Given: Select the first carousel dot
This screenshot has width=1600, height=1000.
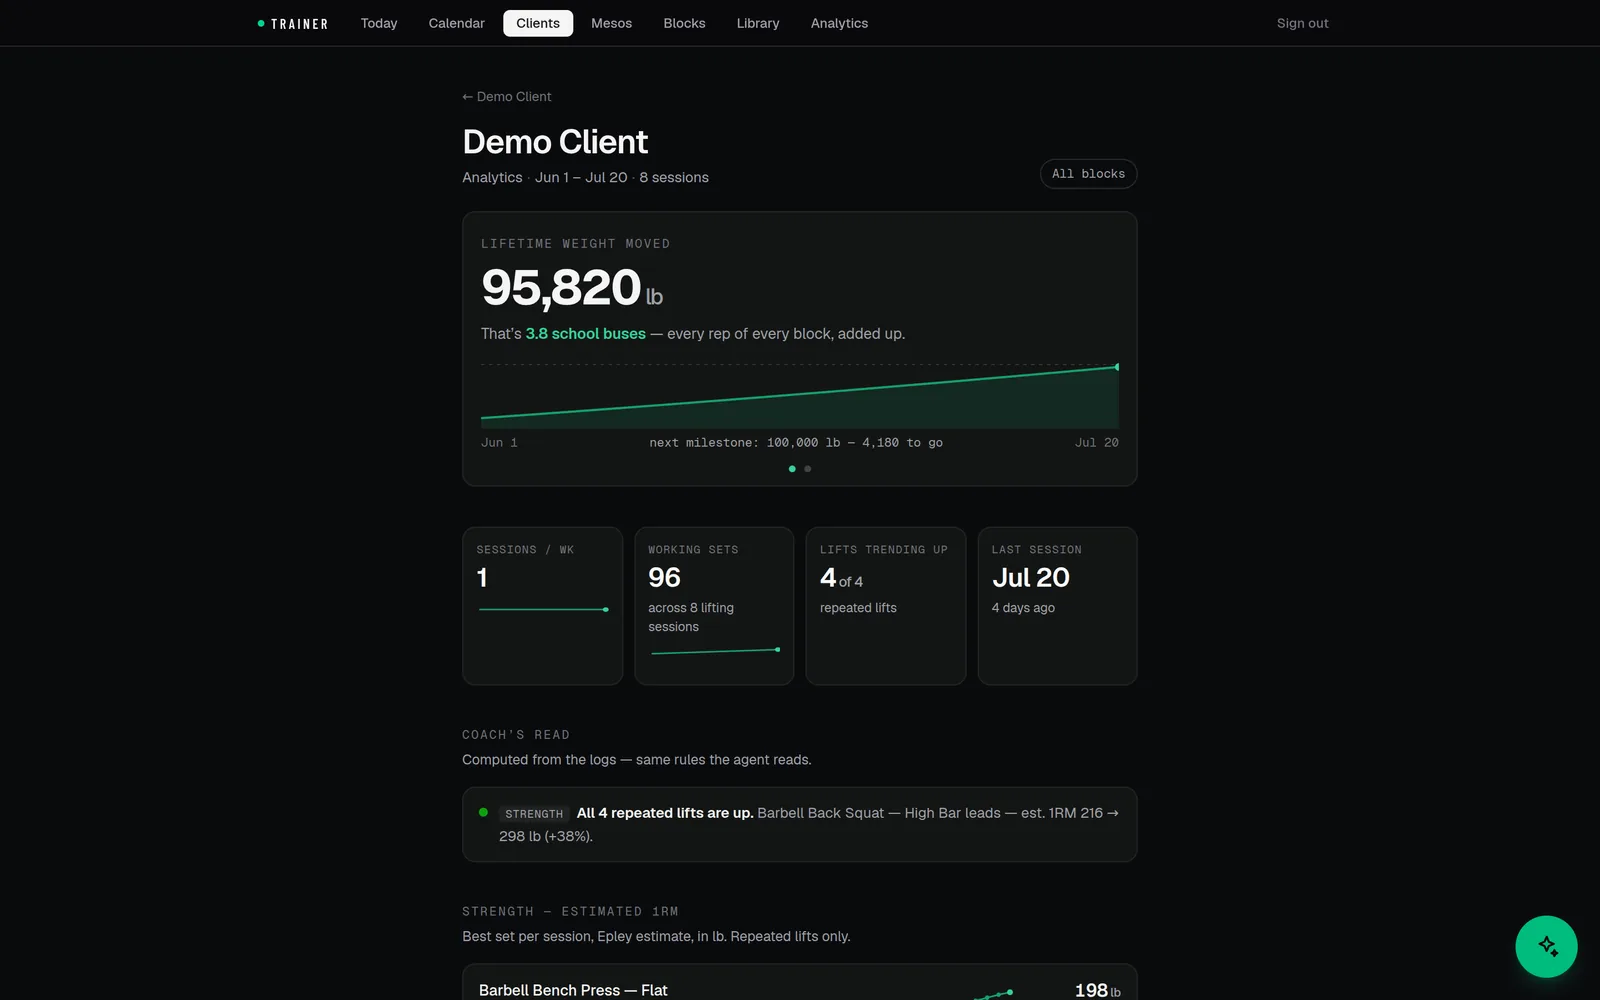Looking at the screenshot, I should [x=792, y=469].
